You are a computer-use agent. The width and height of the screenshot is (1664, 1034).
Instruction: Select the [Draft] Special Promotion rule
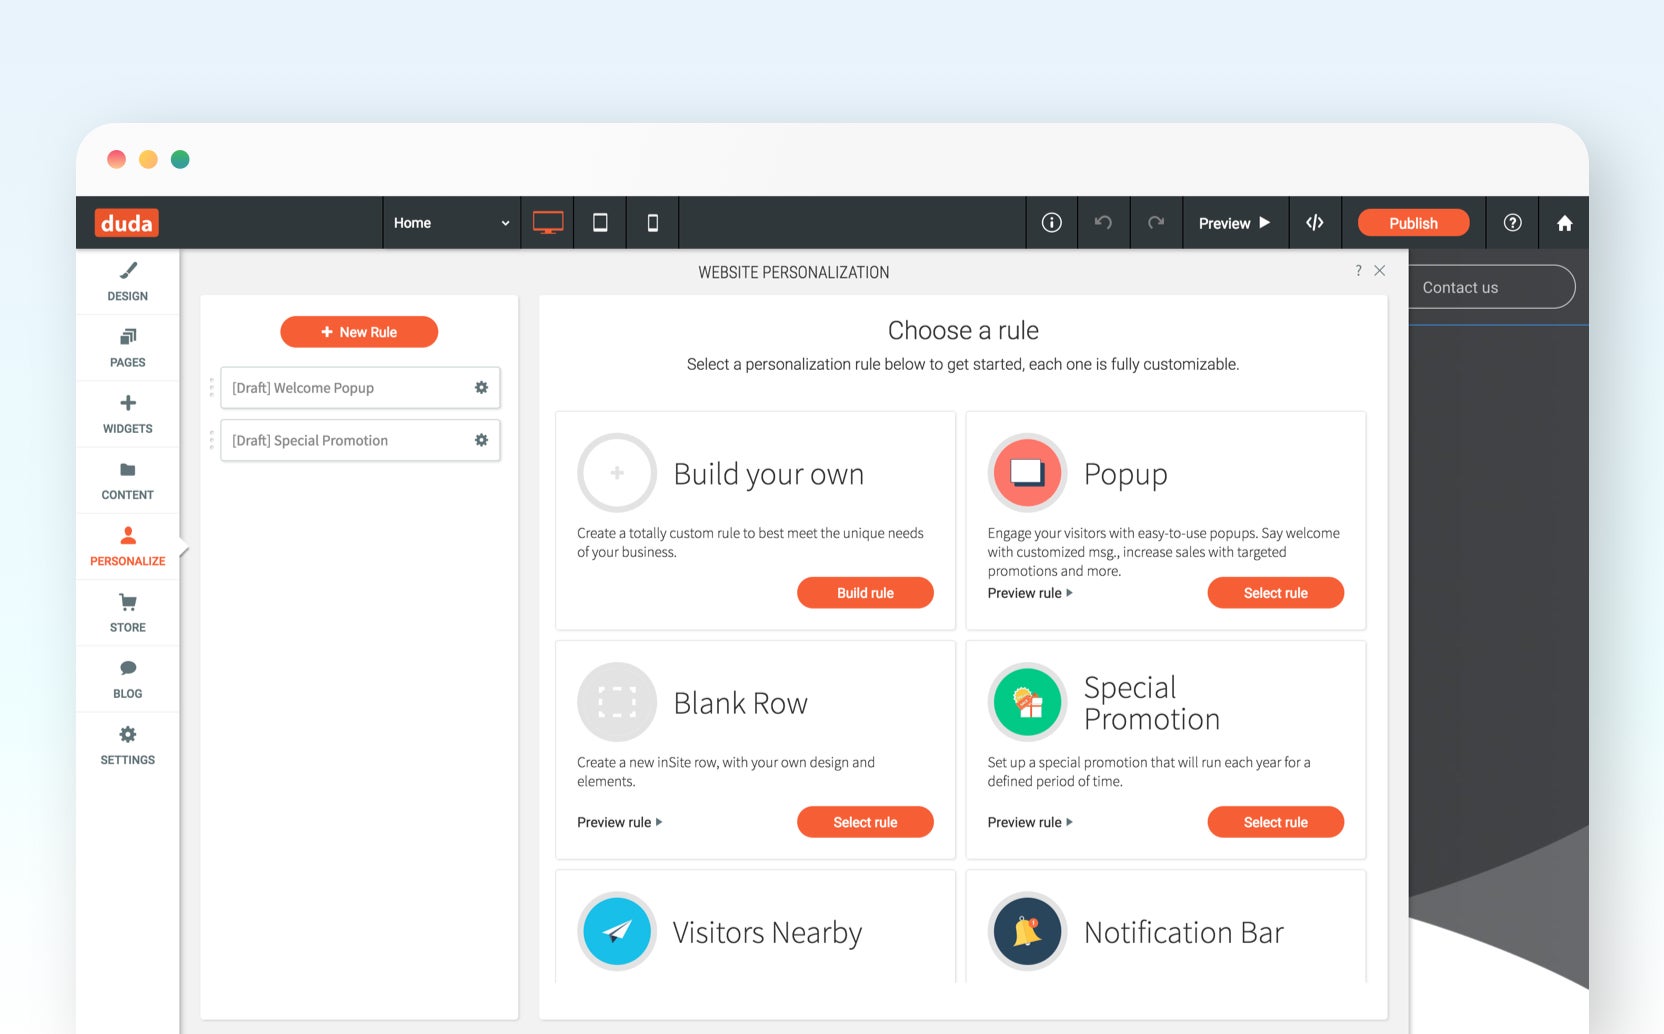coord(360,440)
